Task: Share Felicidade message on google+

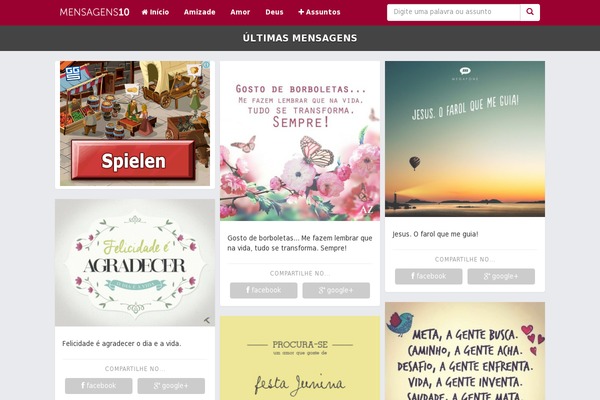Action: click(171, 386)
